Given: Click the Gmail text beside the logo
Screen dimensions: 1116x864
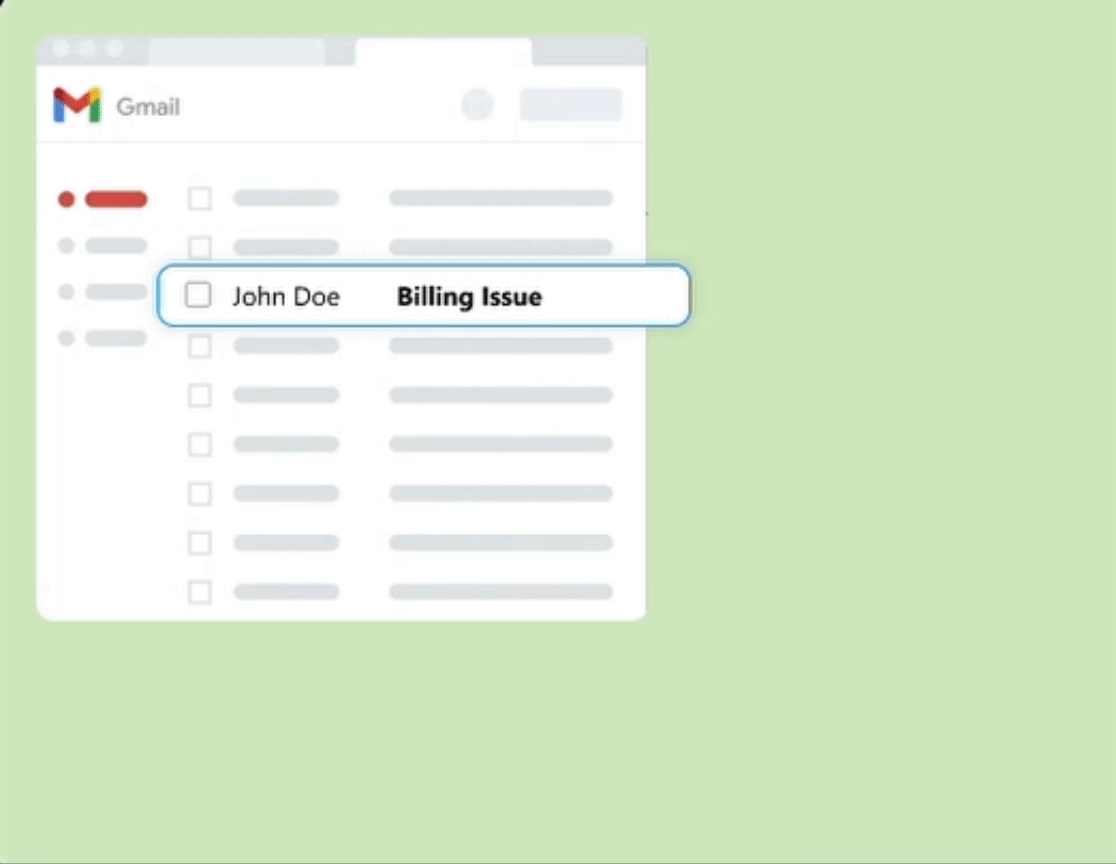Looking at the screenshot, I should point(148,106).
